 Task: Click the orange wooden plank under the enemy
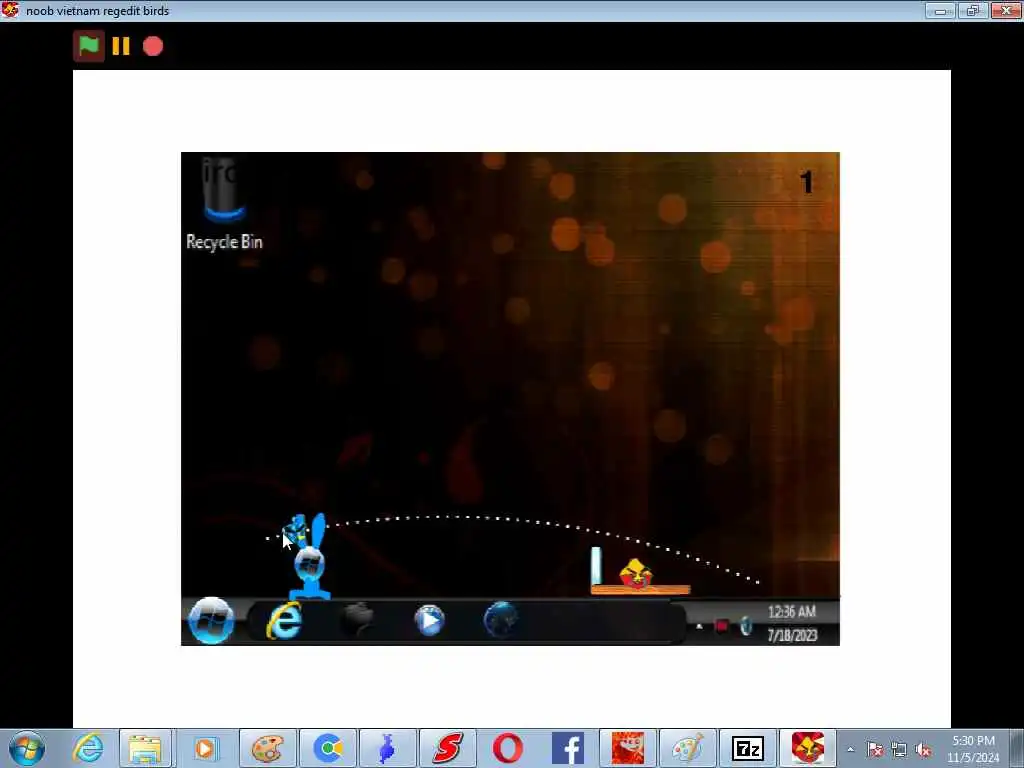[x=640, y=590]
